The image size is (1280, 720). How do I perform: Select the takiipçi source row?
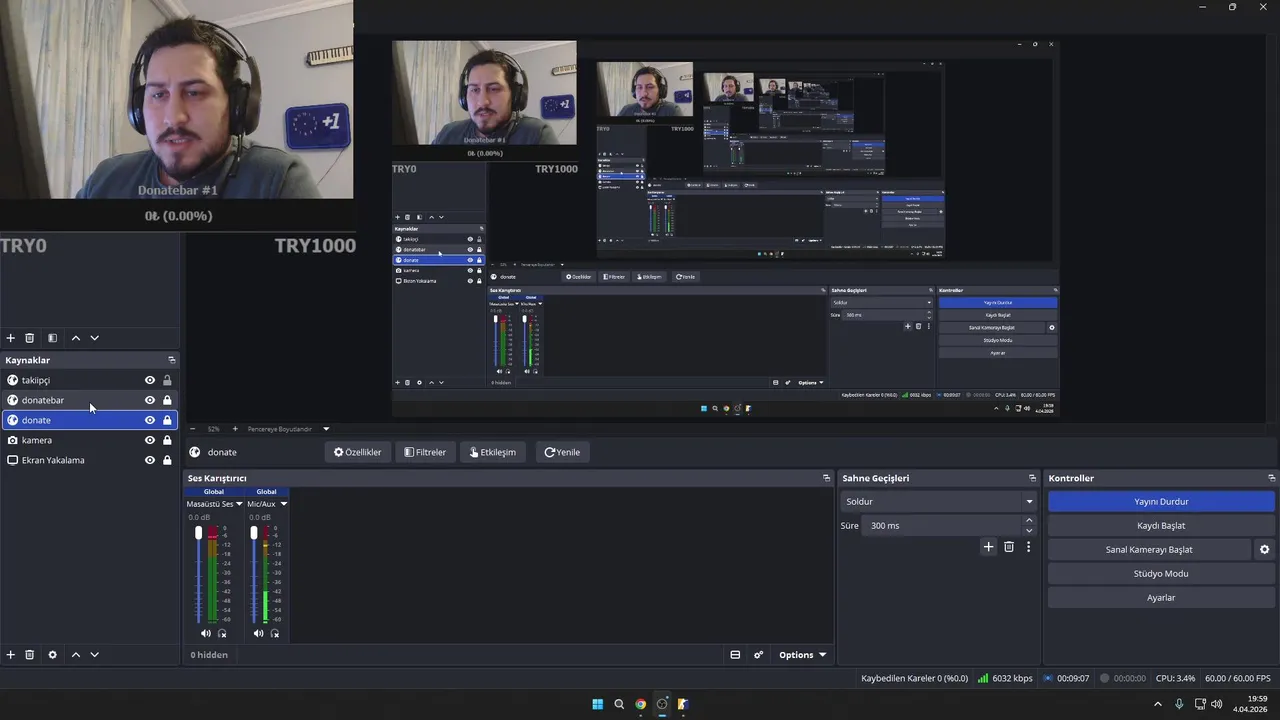(x=90, y=380)
